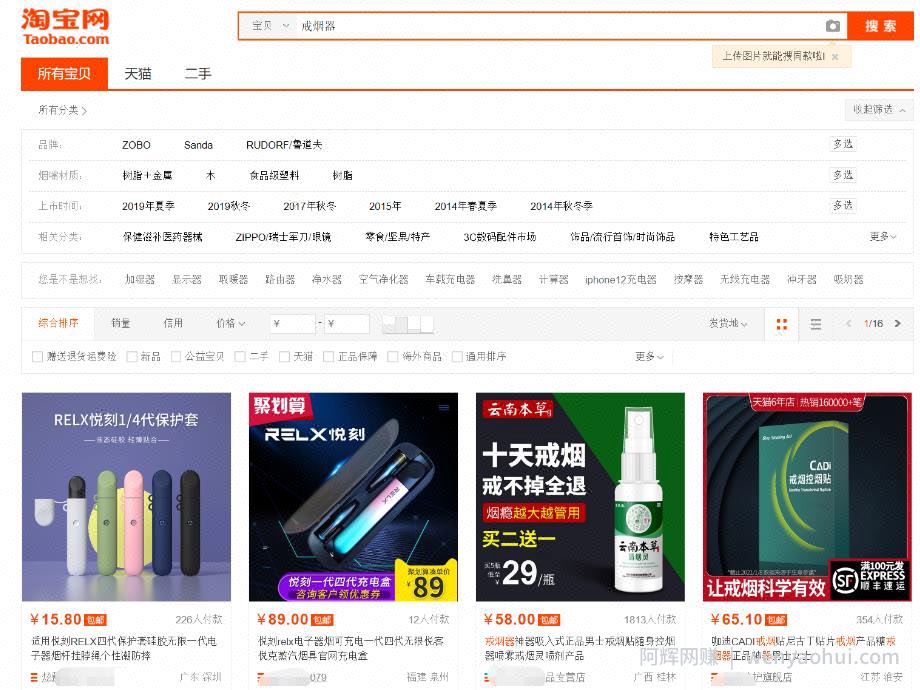Open title of ¥15.80 RELX protective case
The image size is (920, 690).
tap(124, 648)
